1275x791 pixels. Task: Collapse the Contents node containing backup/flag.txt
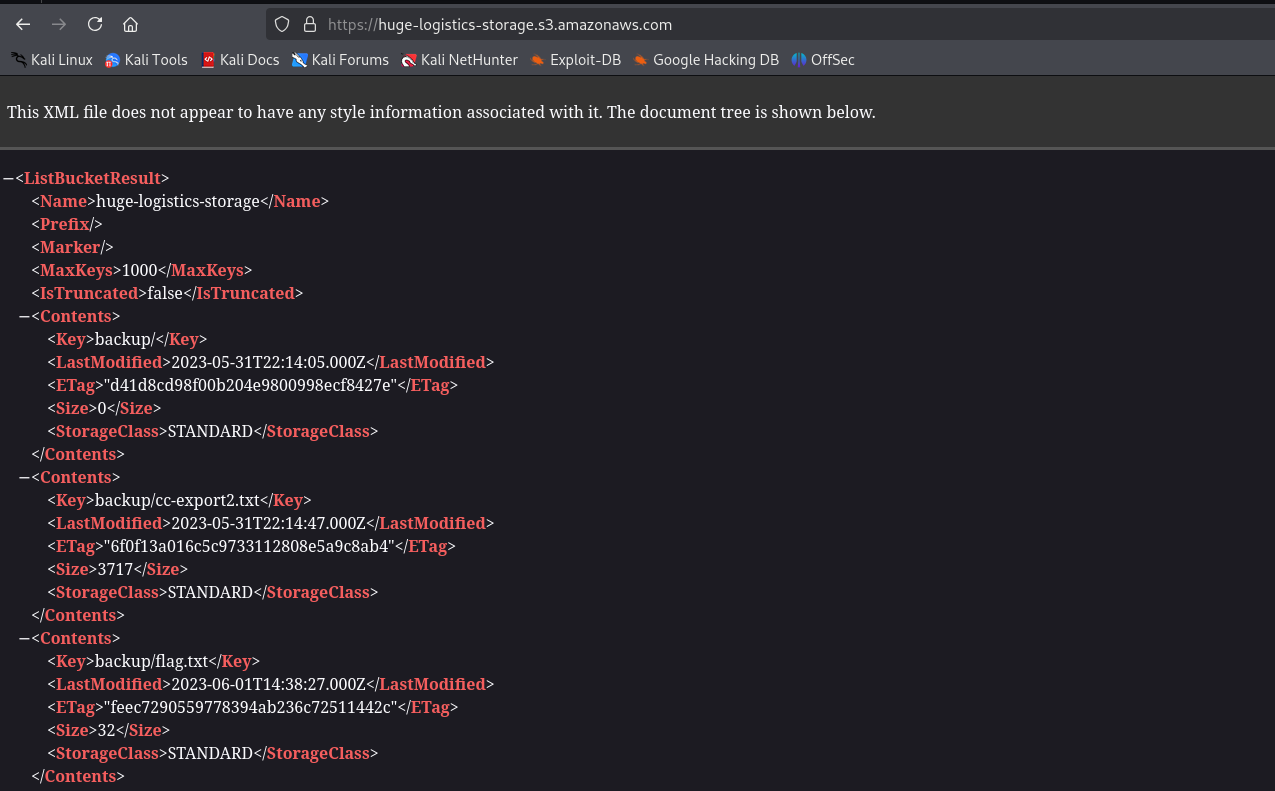click(x=24, y=638)
